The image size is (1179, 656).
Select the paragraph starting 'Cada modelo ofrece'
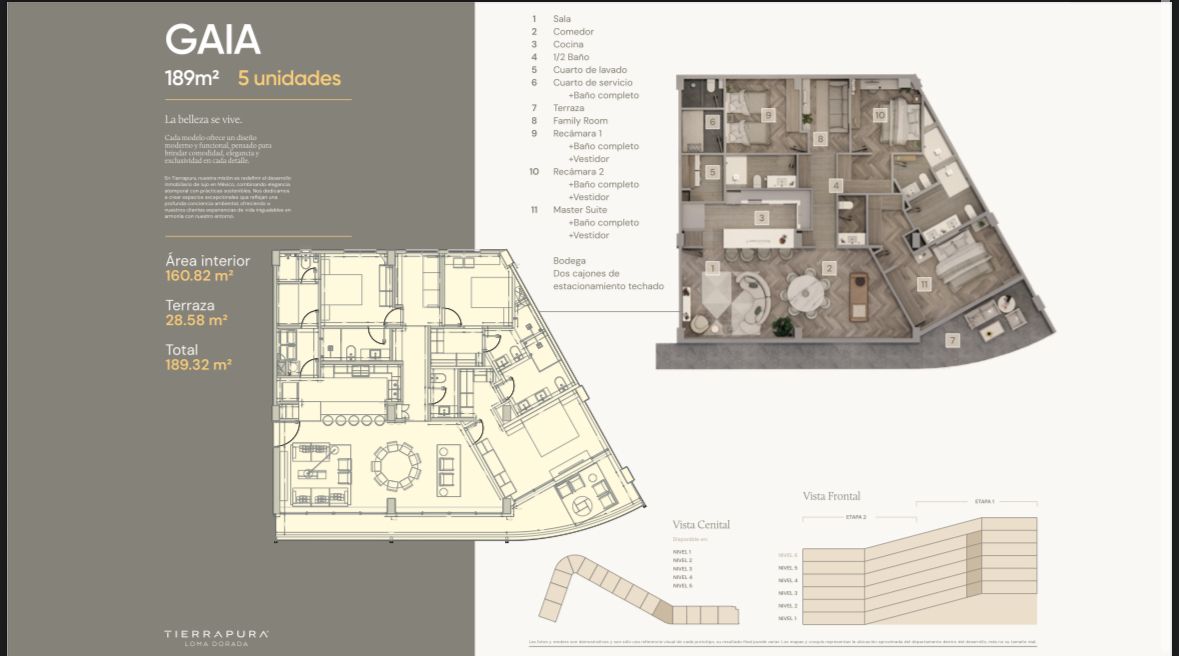pyautogui.click(x=218, y=149)
